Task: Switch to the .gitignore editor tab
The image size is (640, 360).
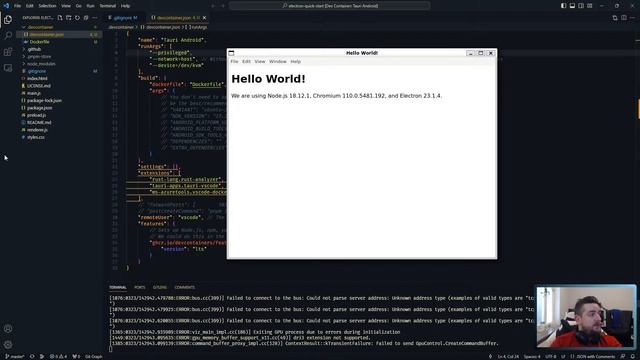Action: coord(124,18)
